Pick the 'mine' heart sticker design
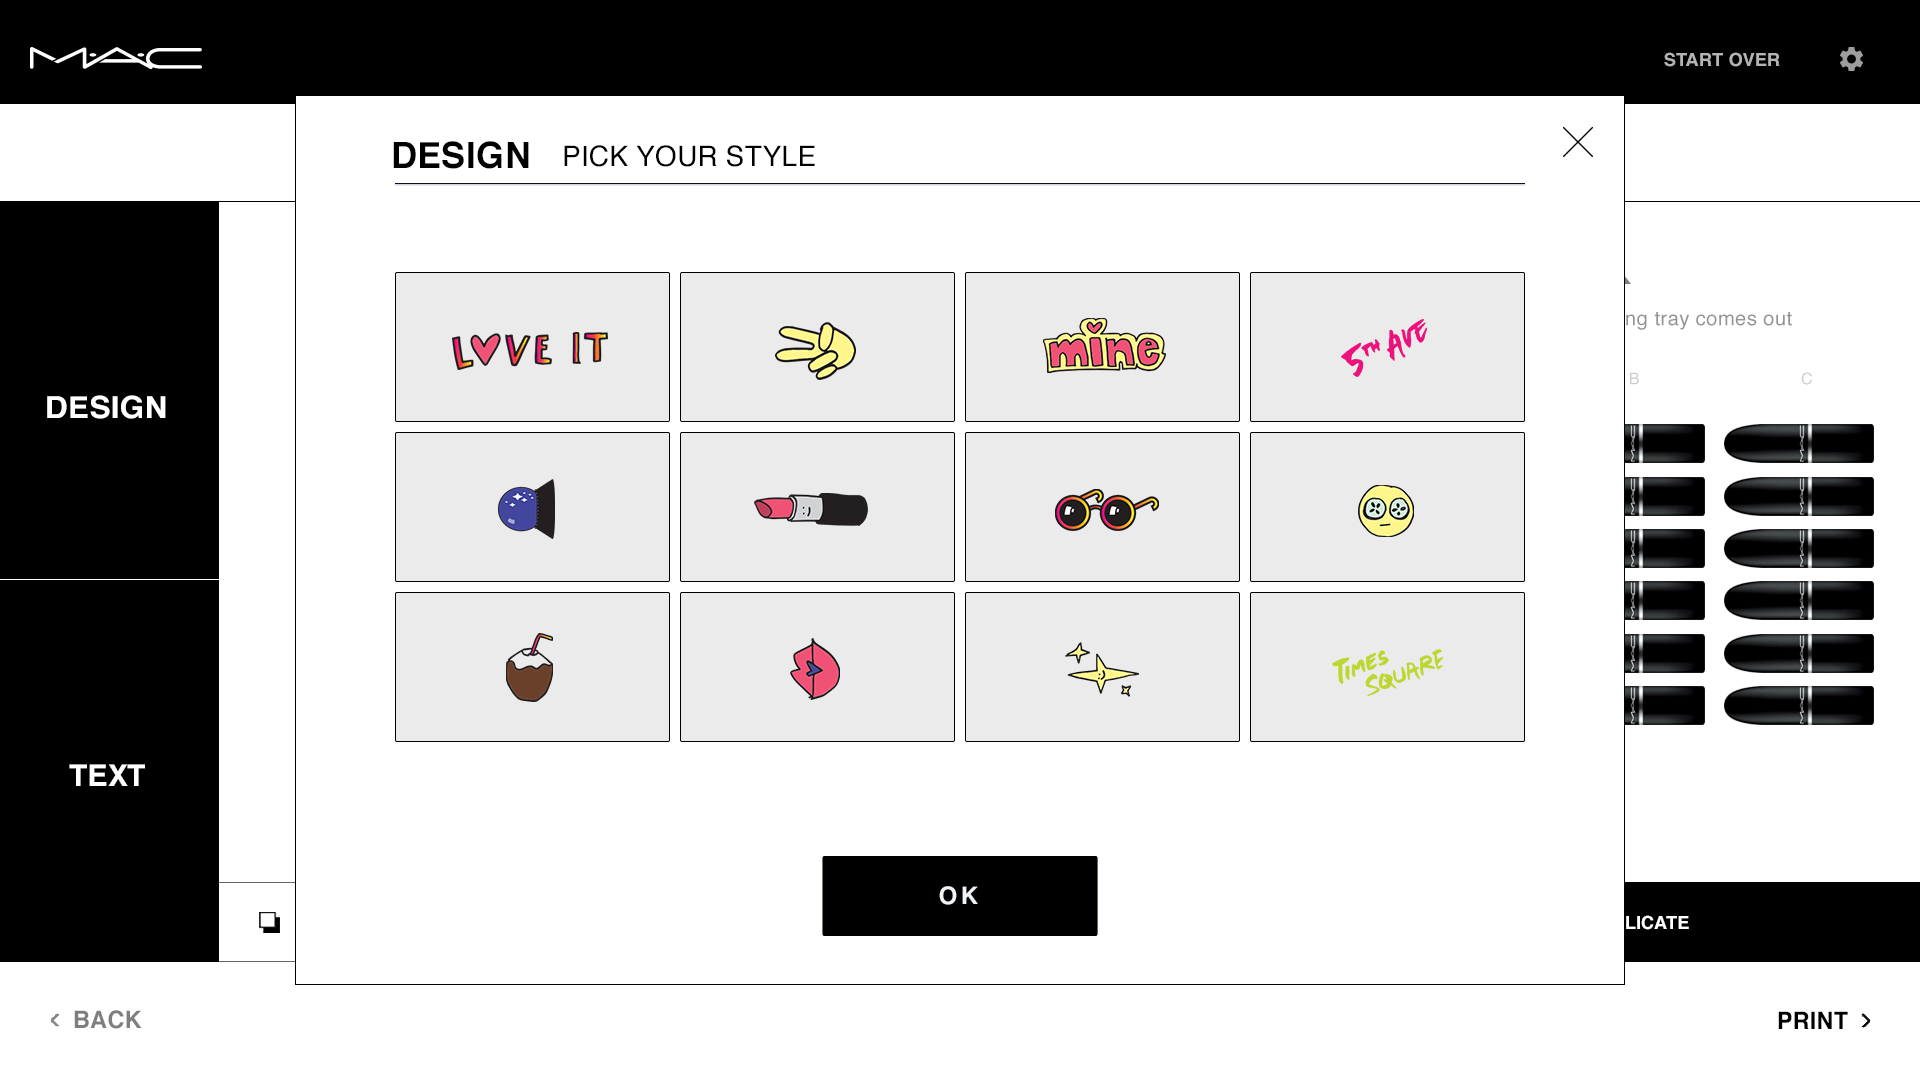 point(1102,347)
